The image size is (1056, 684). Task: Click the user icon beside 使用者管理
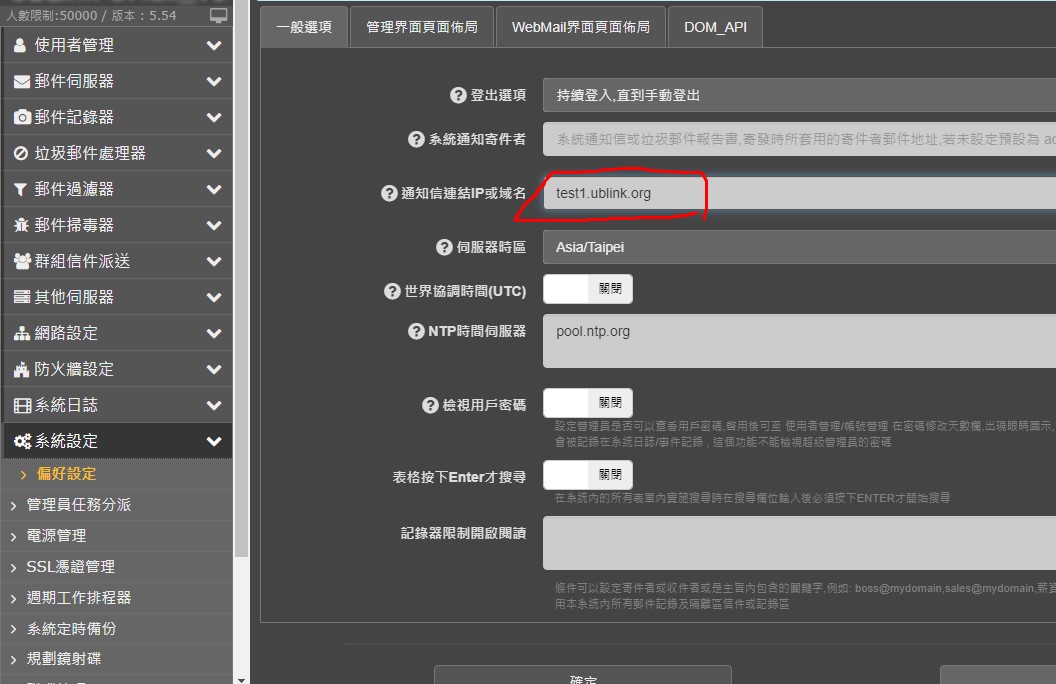pyautogui.click(x=21, y=45)
